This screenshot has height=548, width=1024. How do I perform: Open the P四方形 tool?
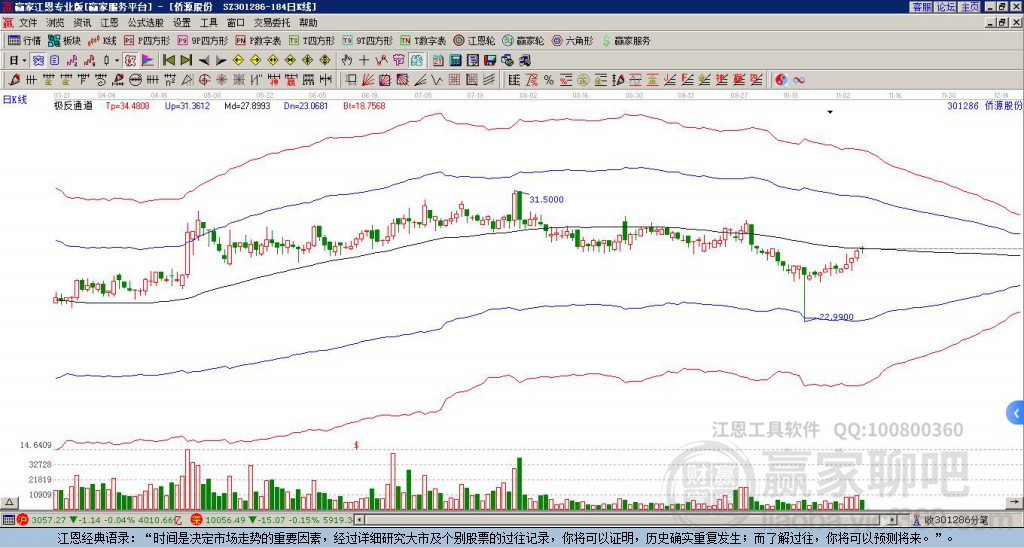(x=147, y=40)
